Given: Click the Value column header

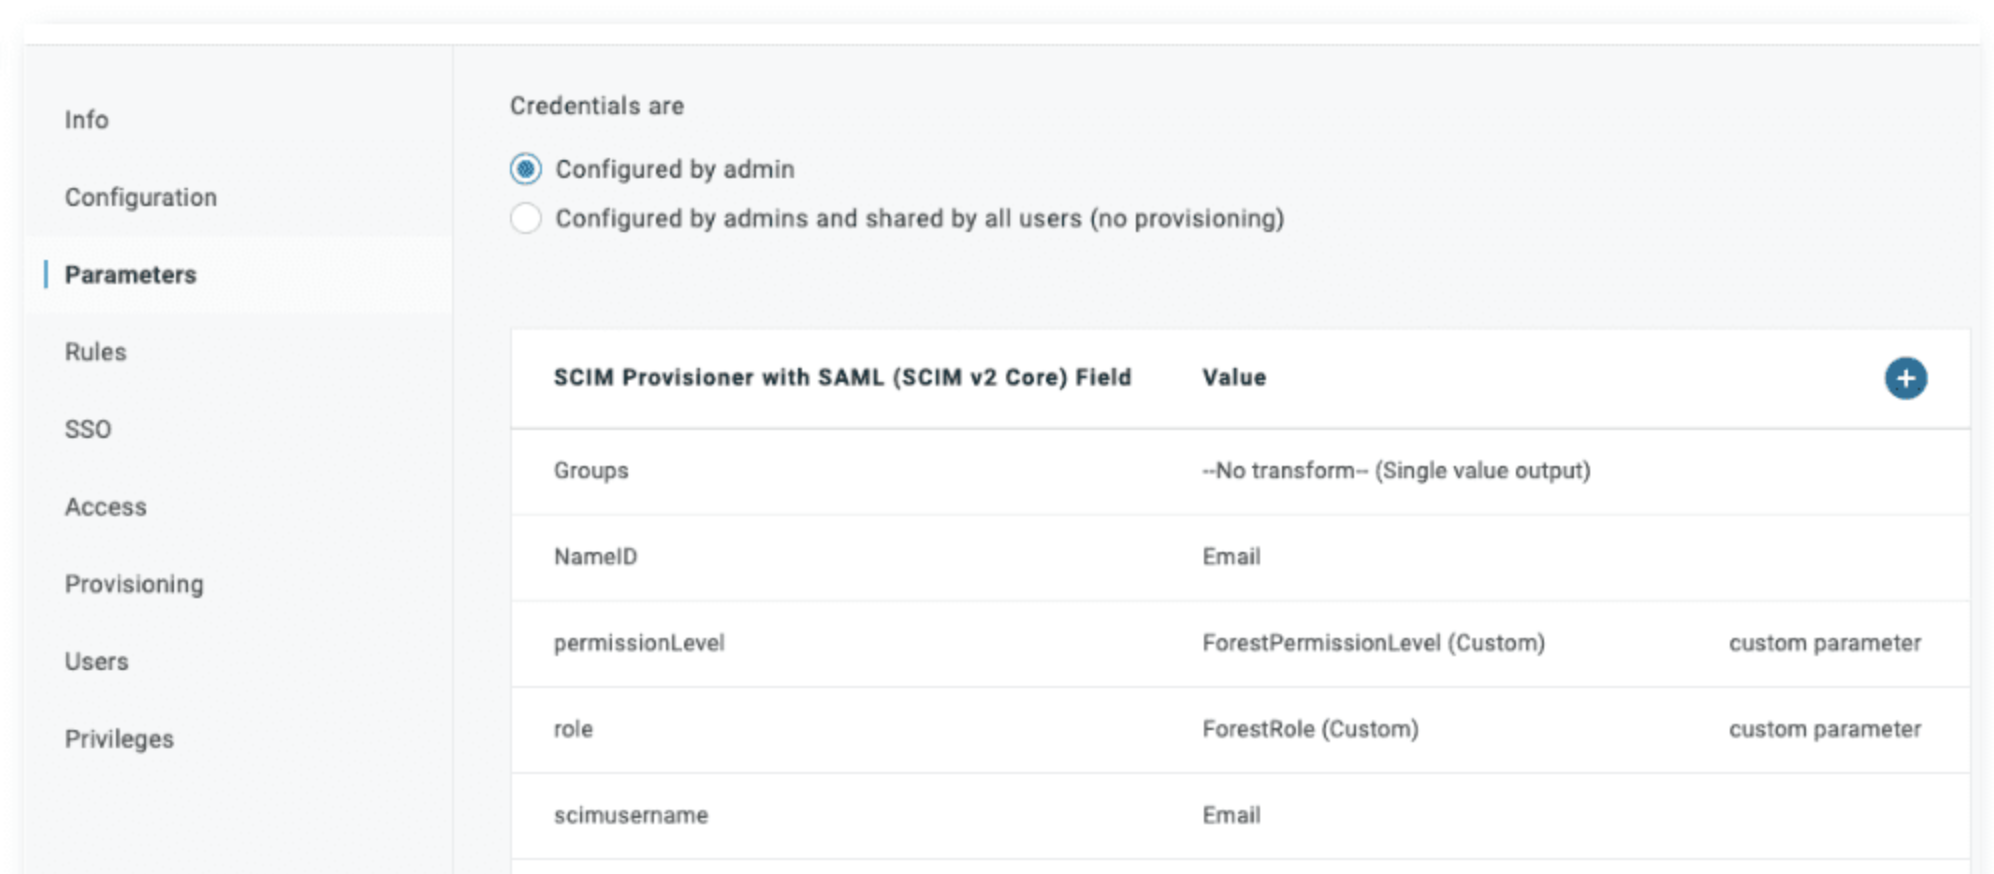Looking at the screenshot, I should [x=1234, y=378].
